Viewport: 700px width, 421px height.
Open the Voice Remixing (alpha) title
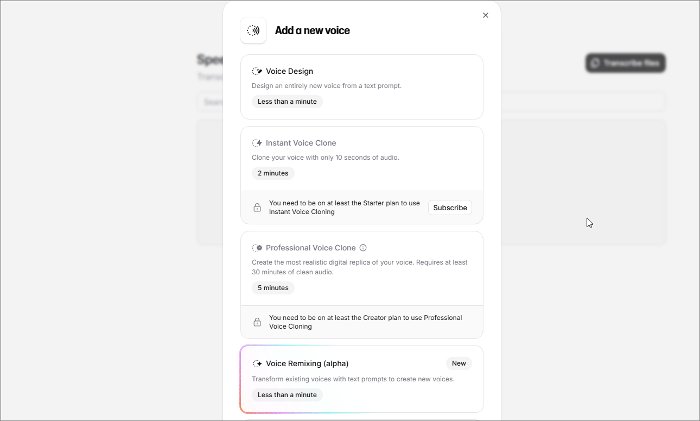[x=307, y=363]
